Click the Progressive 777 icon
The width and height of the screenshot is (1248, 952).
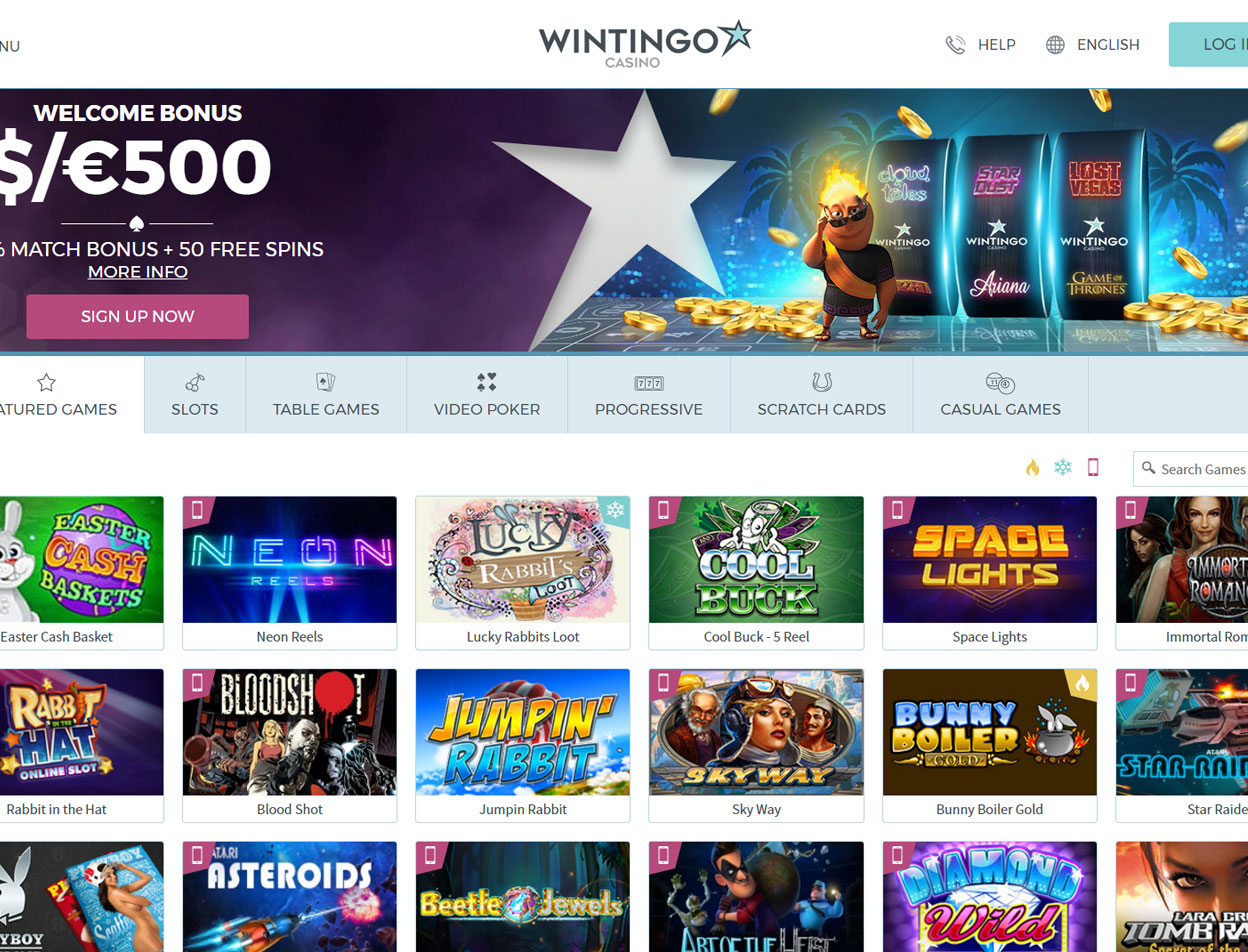(x=649, y=383)
